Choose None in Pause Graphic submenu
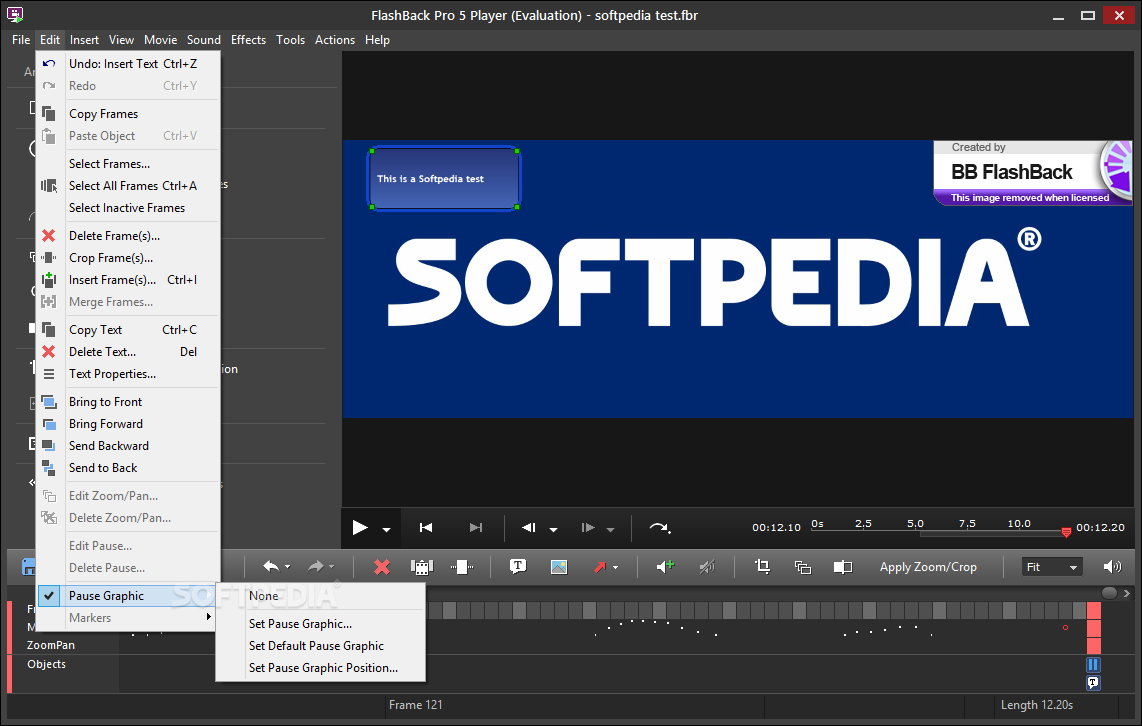Viewport: 1142px width, 726px height. click(264, 596)
